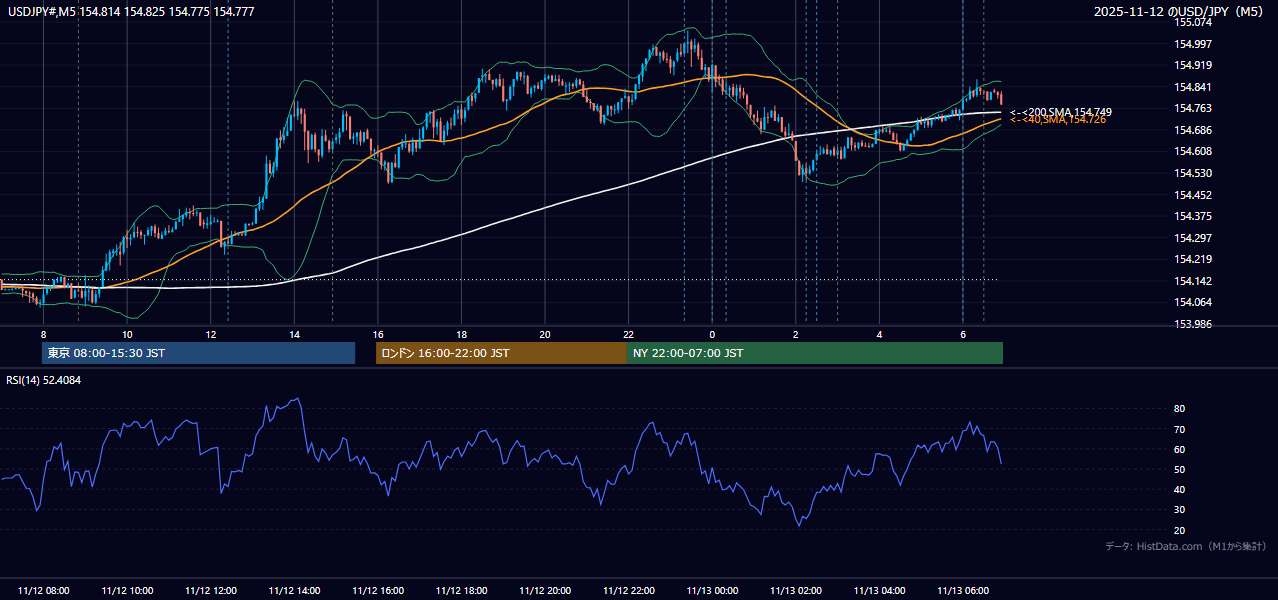Image resolution: width=1278 pixels, height=600 pixels.
Task: Click the USDJPY#,M5 quote header text
Action: (x=130, y=11)
